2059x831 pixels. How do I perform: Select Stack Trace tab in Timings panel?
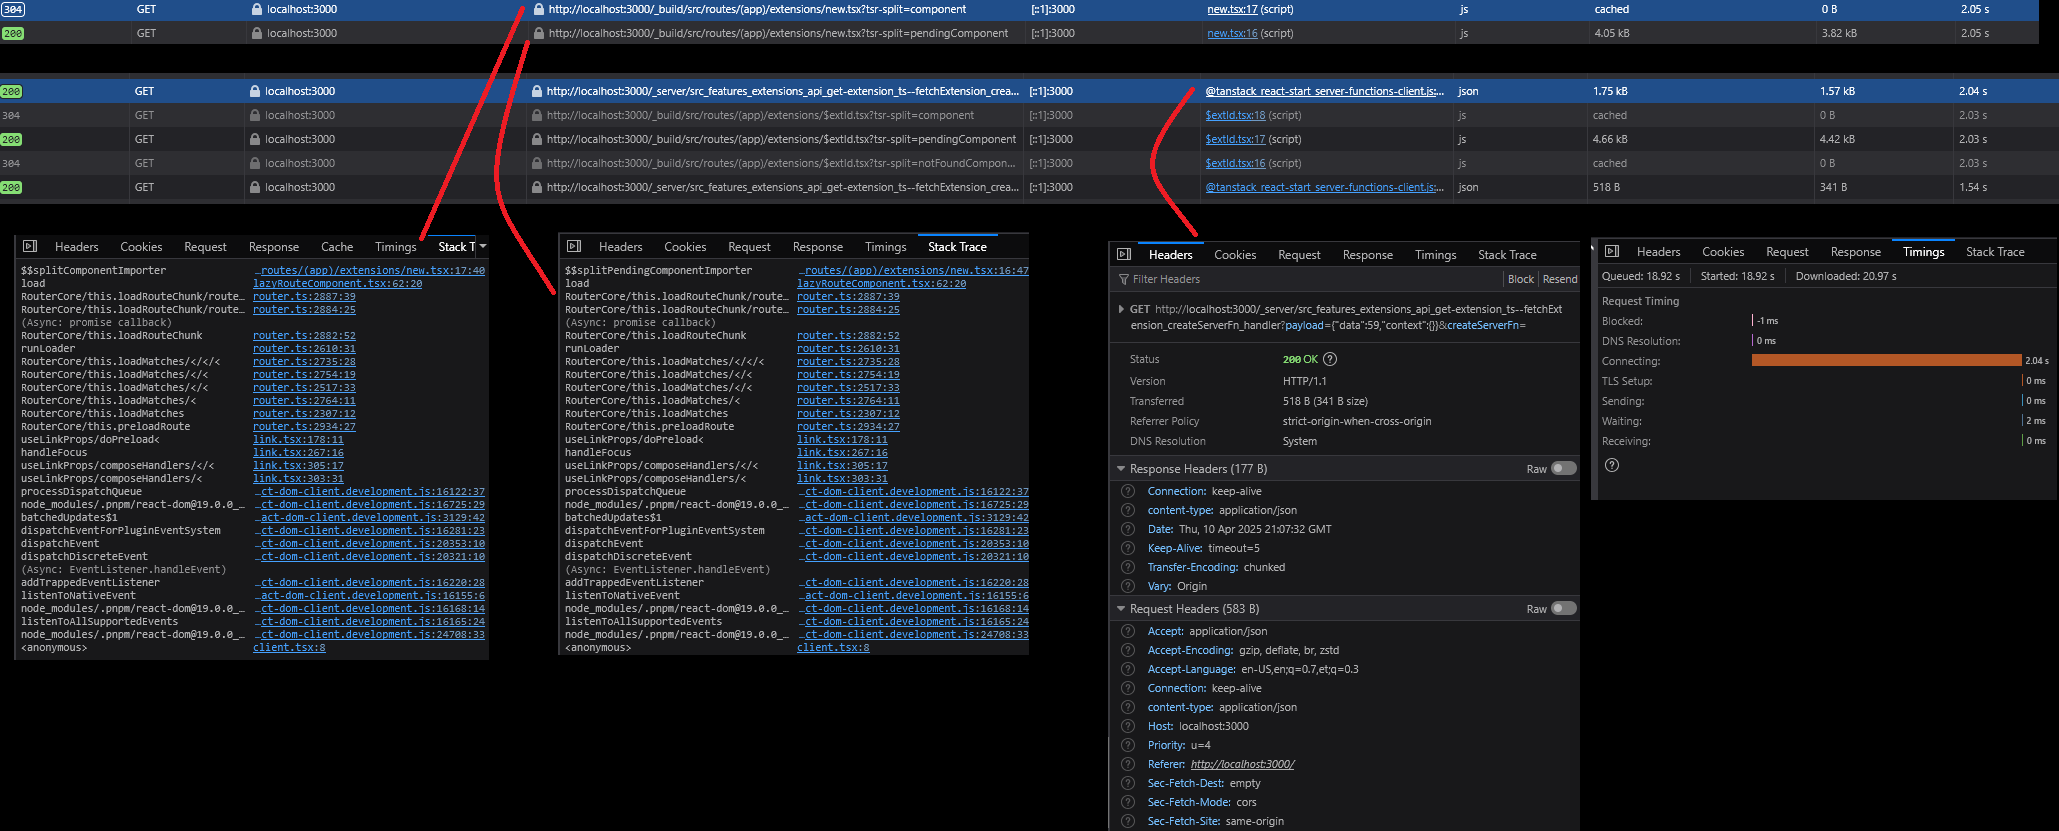tap(1995, 252)
